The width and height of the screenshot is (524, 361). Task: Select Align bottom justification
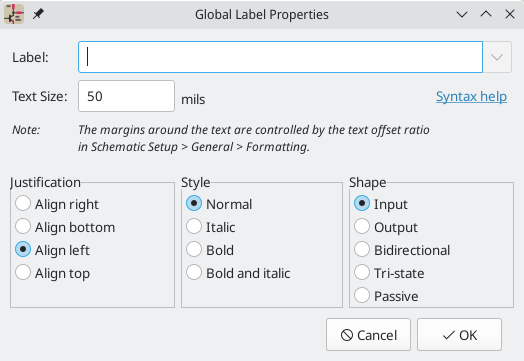click(65, 227)
